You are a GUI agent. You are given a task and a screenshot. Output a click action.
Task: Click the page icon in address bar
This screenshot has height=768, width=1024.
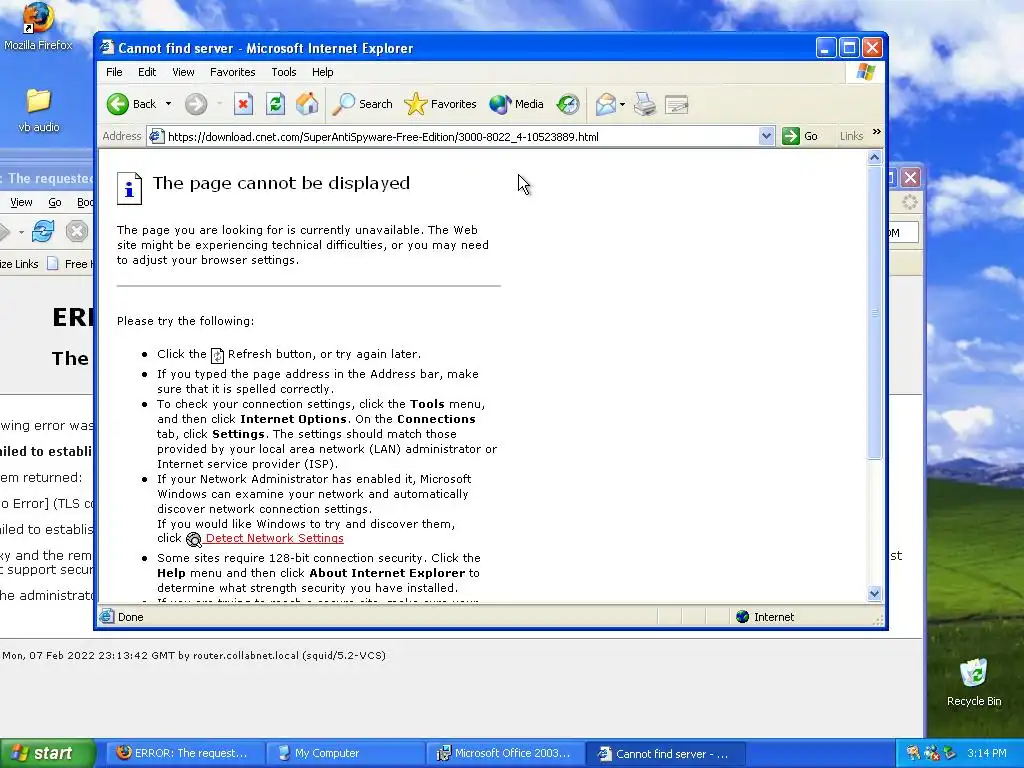156,136
